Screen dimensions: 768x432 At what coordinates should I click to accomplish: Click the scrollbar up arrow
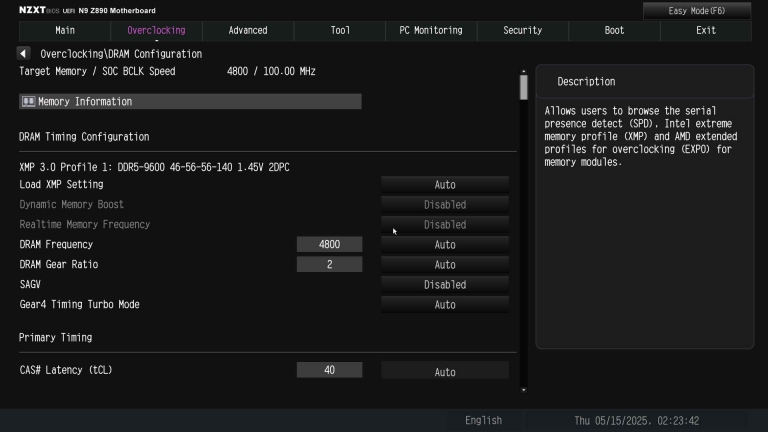[524, 72]
